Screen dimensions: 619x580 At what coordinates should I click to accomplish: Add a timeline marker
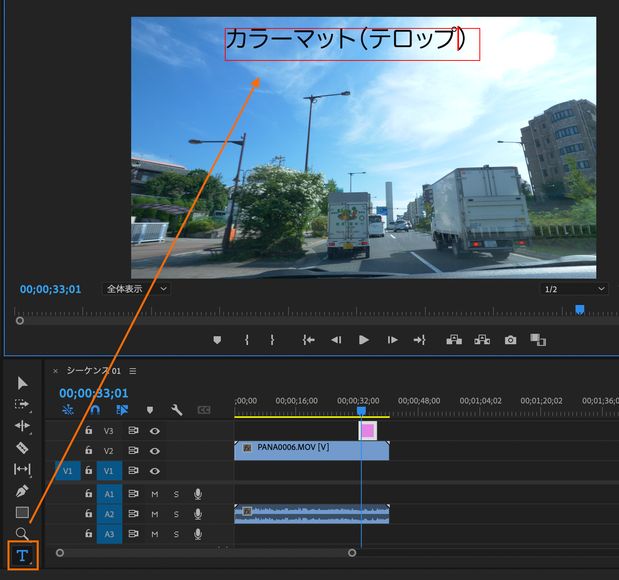(x=150, y=410)
